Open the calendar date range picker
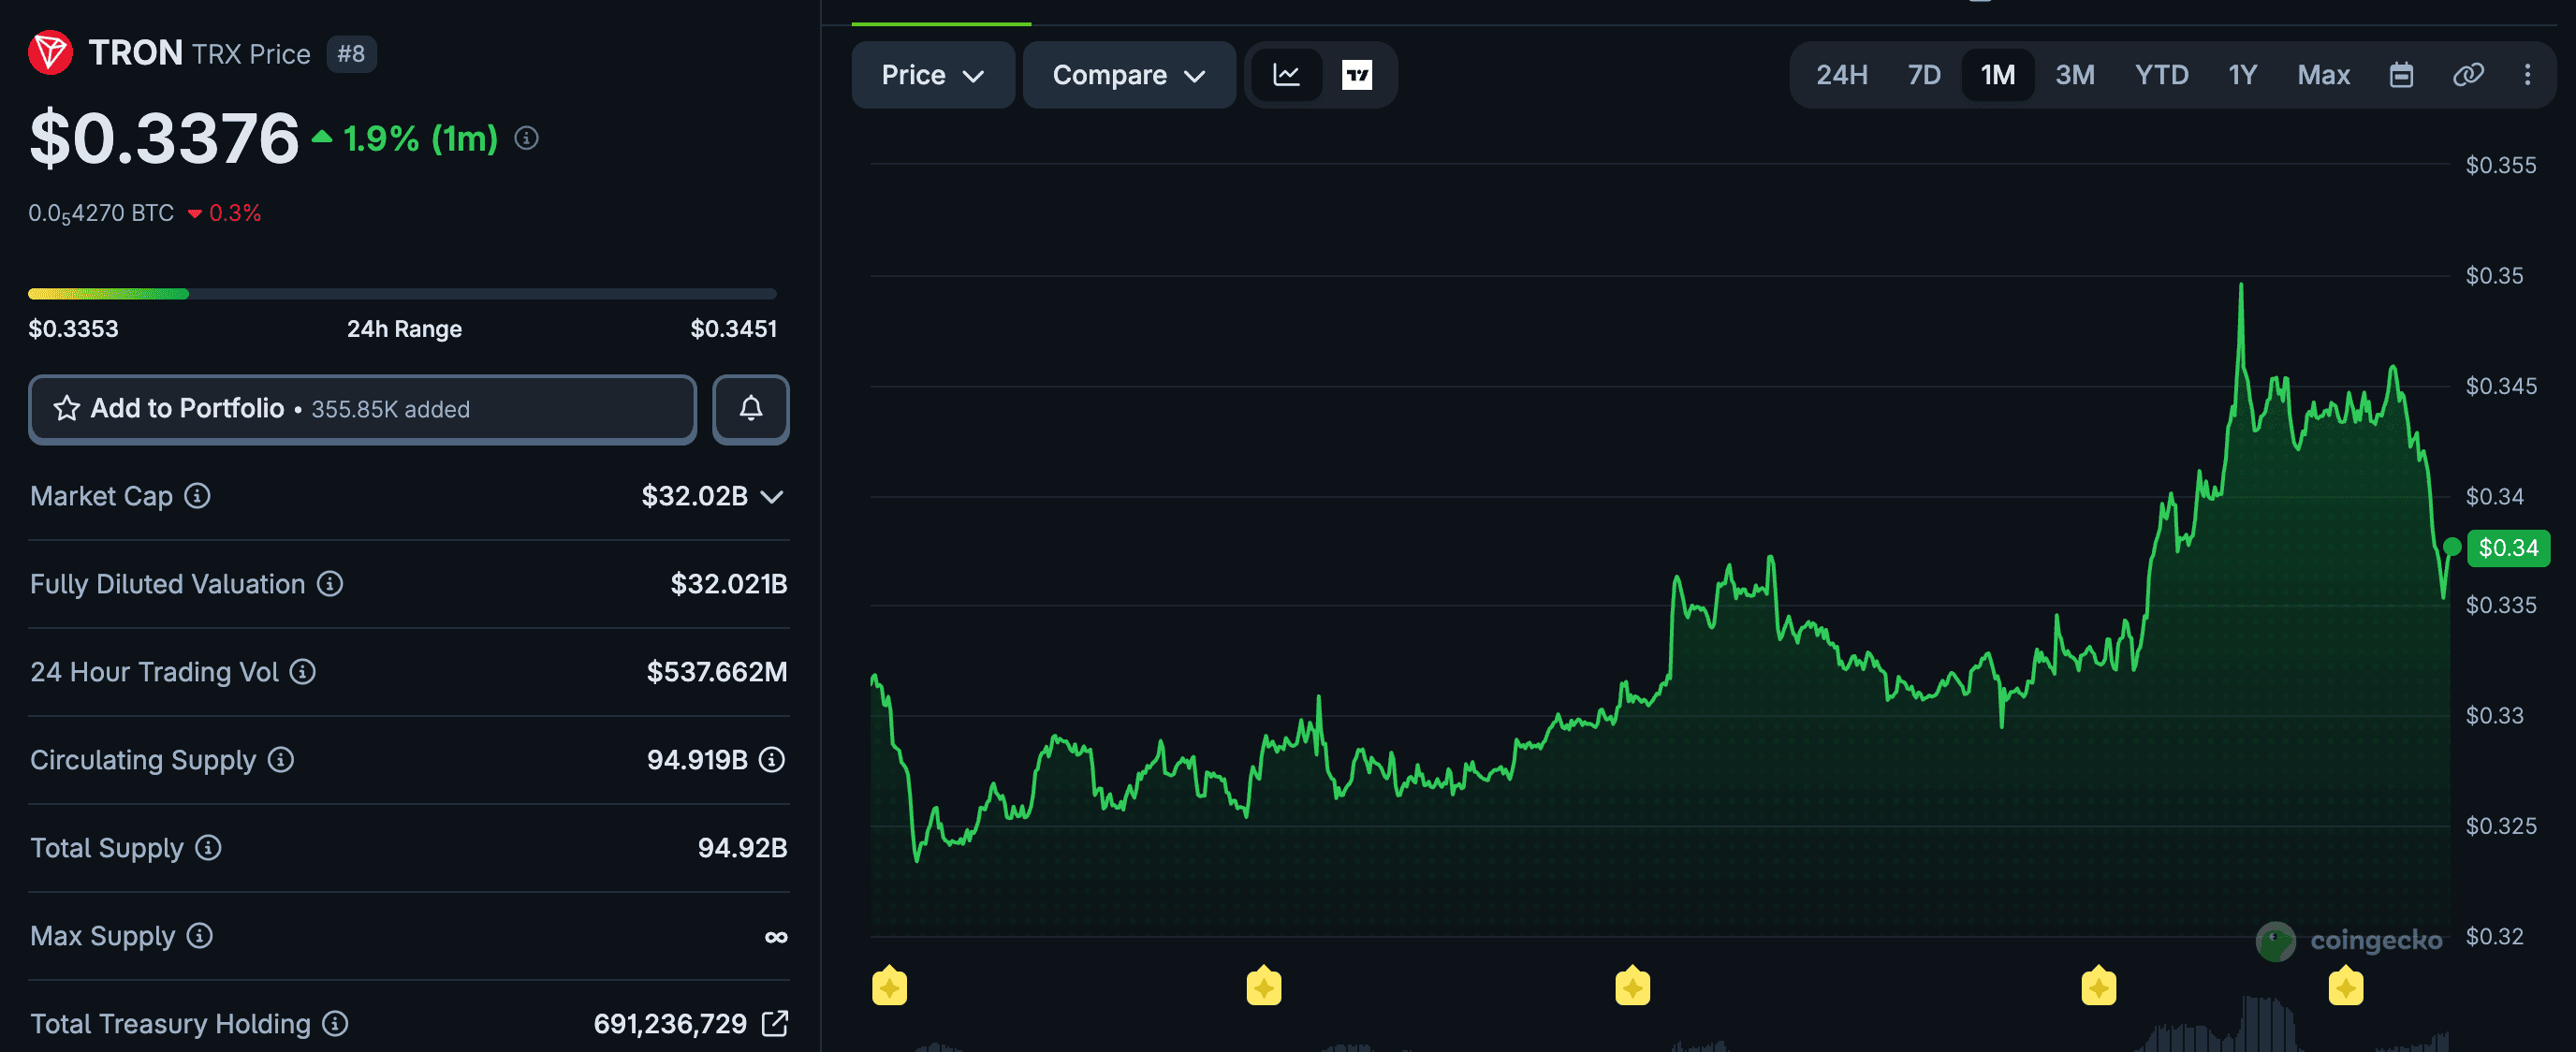 tap(2401, 75)
